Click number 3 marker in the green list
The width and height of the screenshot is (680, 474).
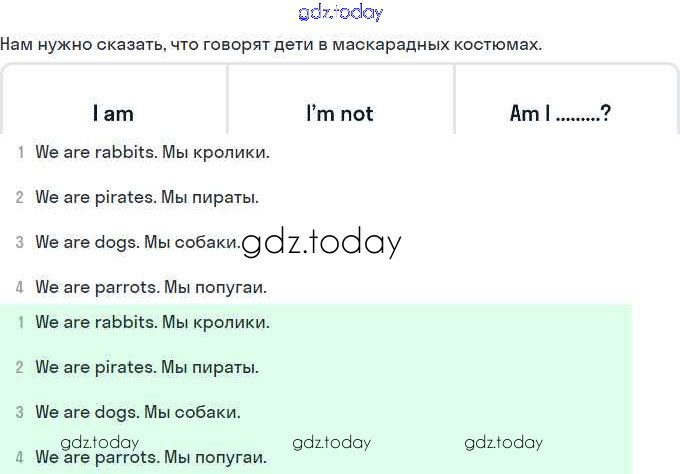tap(20, 412)
